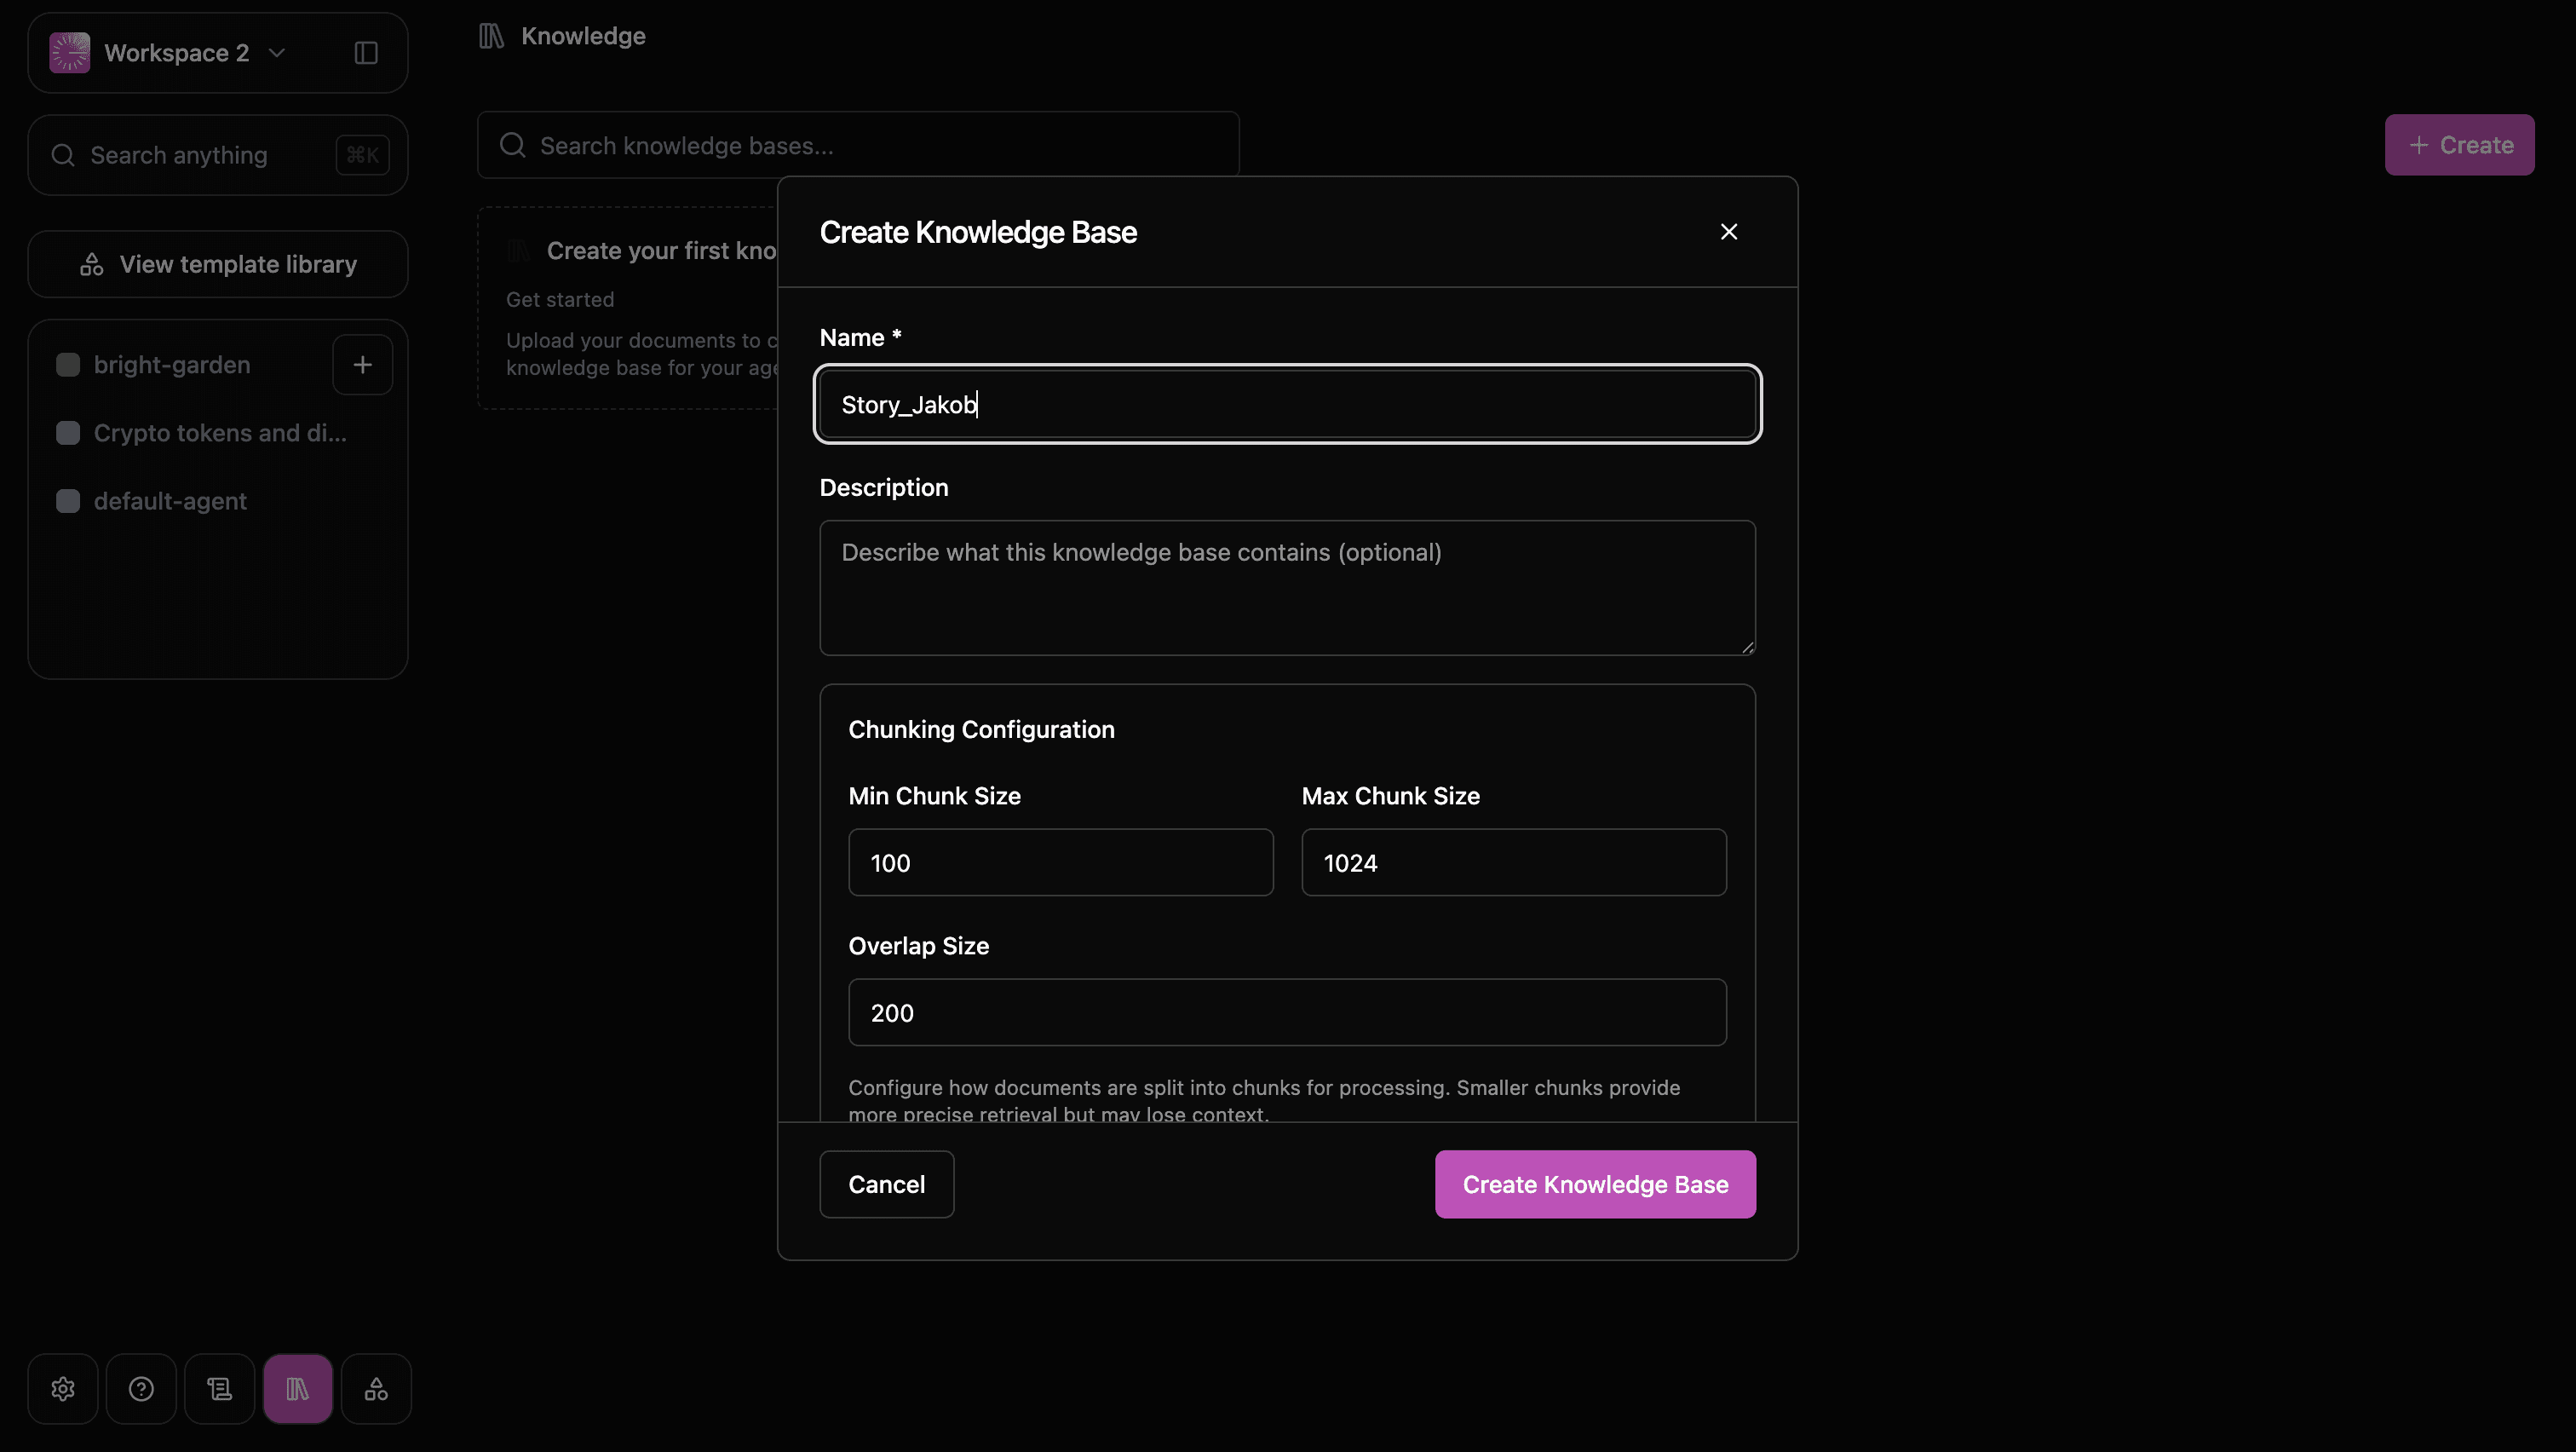Click the help question mark icon
Screen dimensions: 2576x1452
click(141, 1388)
